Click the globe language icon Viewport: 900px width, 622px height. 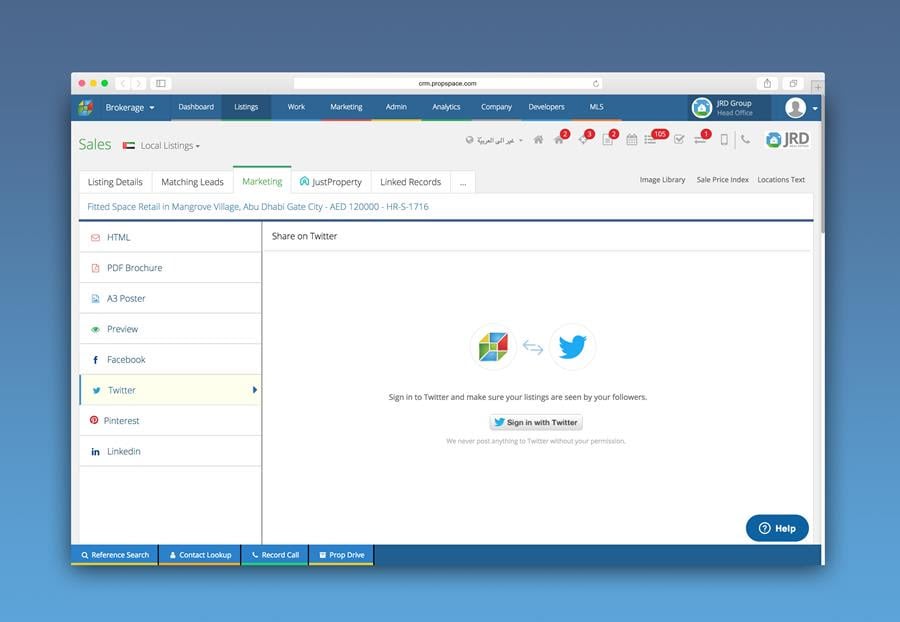470,140
